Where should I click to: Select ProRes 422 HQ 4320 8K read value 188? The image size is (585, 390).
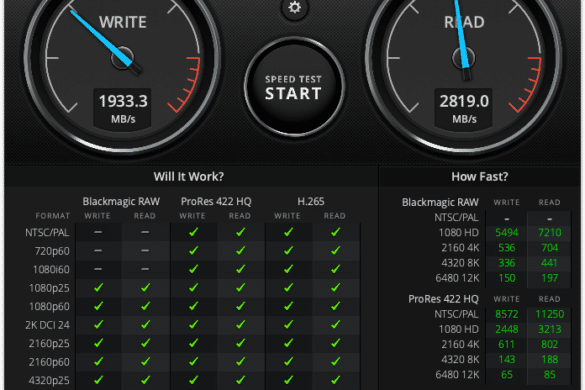pyautogui.click(x=550, y=359)
